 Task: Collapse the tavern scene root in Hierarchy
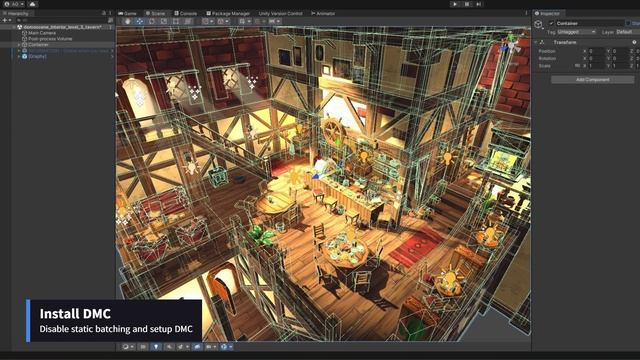[x=14, y=27]
